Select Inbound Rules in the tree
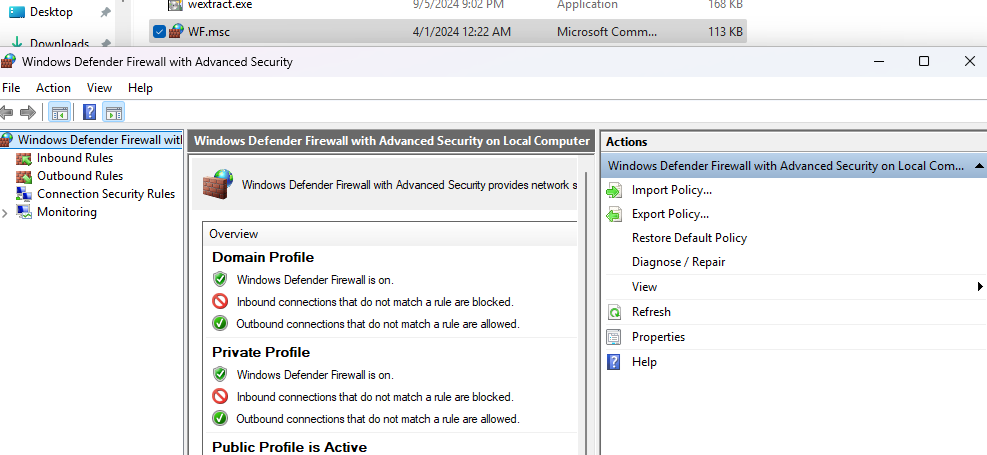This screenshot has height=455, width=987. coord(74,158)
